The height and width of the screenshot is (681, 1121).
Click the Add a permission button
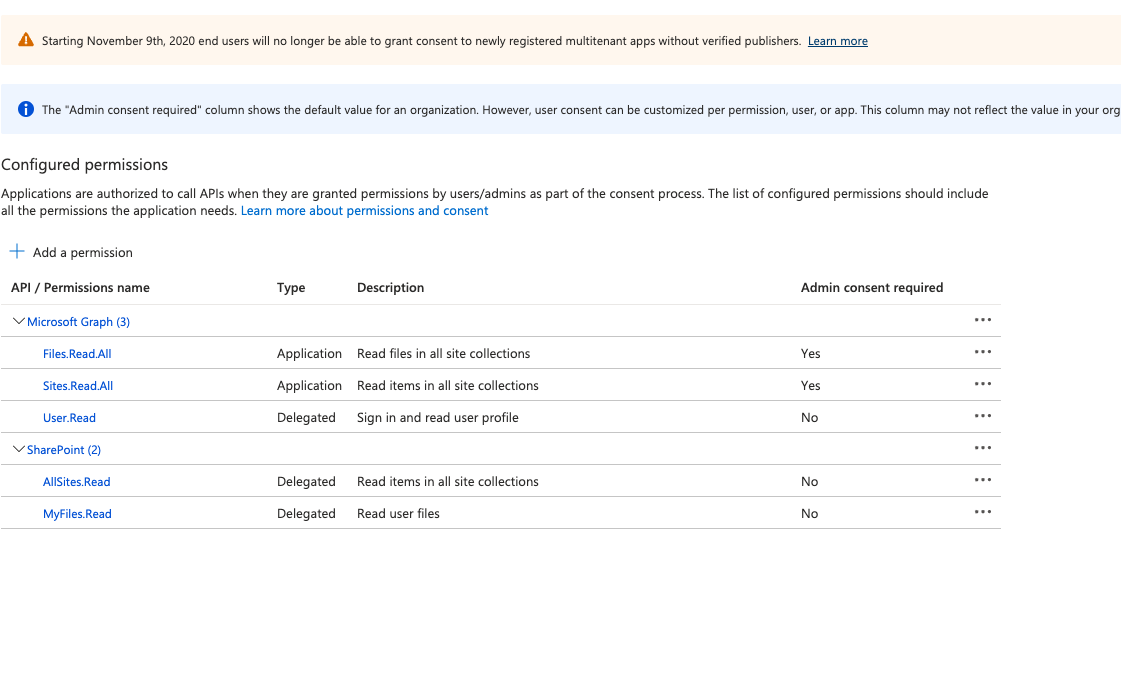click(x=70, y=252)
